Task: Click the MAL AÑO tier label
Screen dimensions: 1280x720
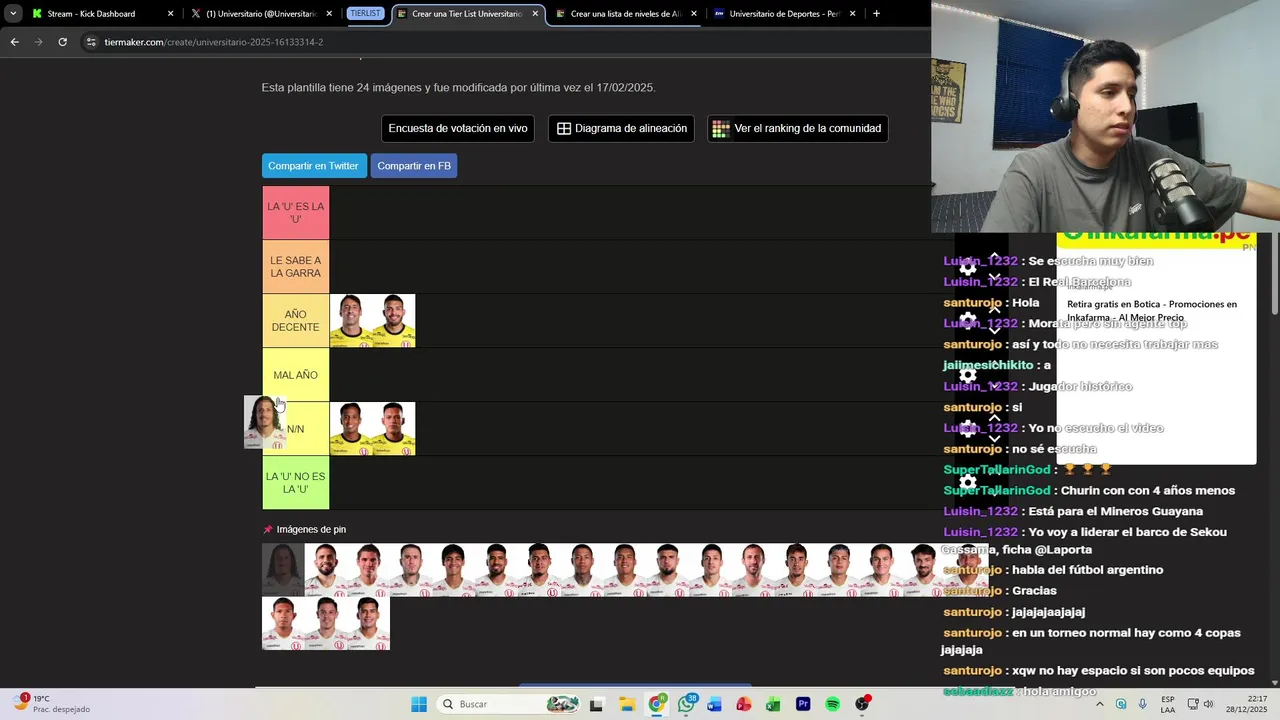Action: click(296, 374)
